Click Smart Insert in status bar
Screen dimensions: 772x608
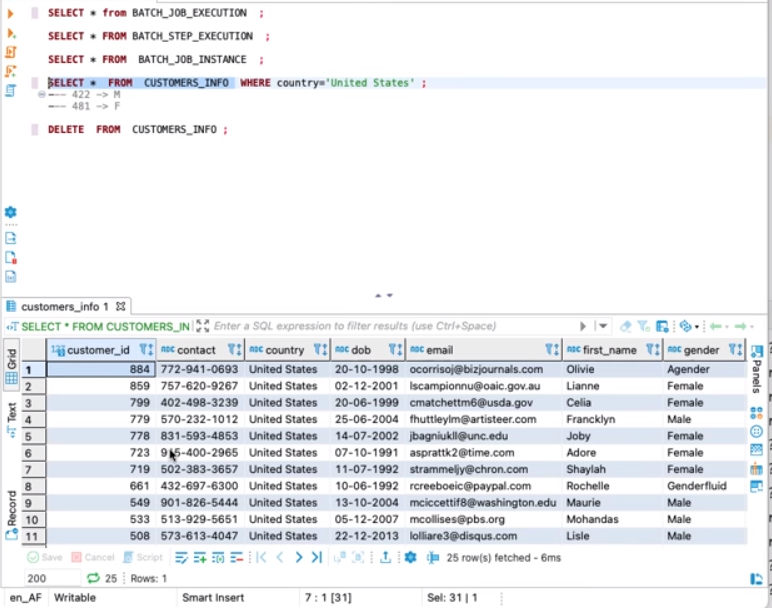click(x=213, y=598)
